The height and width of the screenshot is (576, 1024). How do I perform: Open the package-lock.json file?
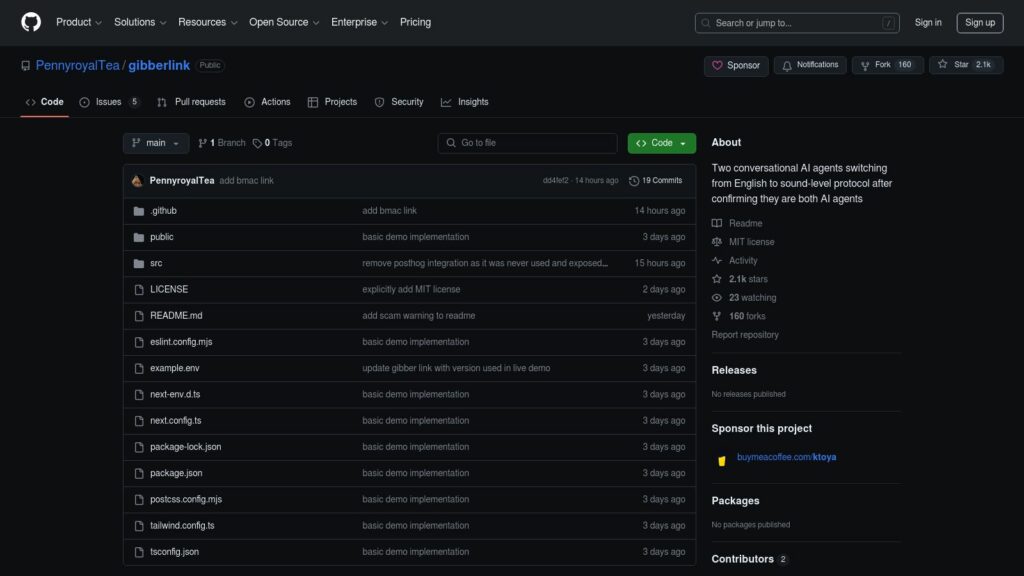point(185,447)
